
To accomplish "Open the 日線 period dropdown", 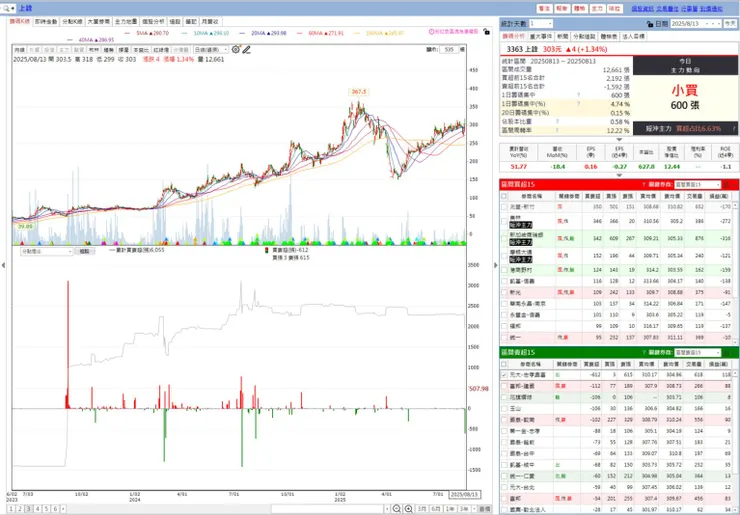I will click(x=210, y=50).
